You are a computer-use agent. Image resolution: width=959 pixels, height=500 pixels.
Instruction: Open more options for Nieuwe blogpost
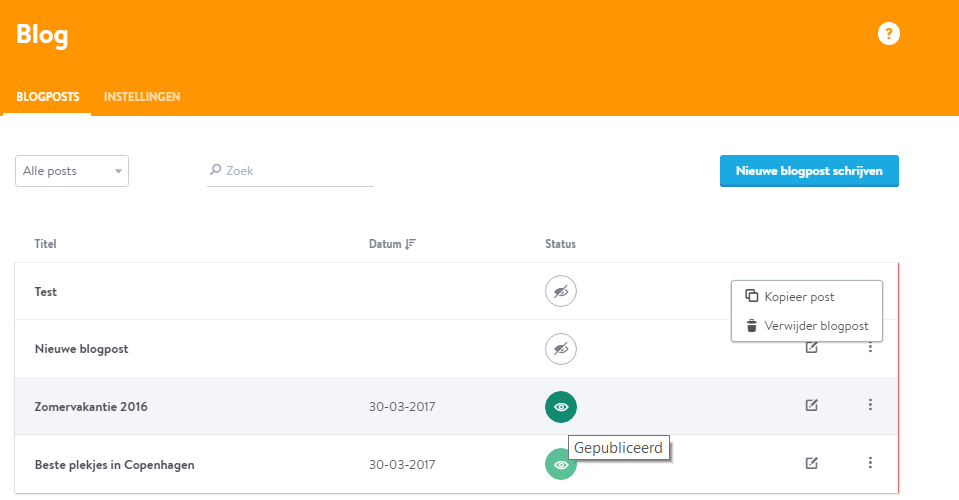[x=870, y=348]
